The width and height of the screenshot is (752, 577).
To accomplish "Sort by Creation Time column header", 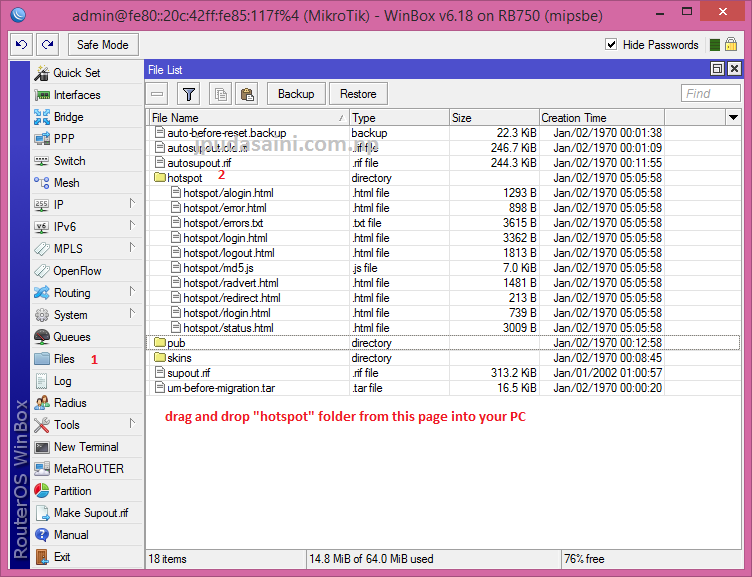I will [601, 118].
